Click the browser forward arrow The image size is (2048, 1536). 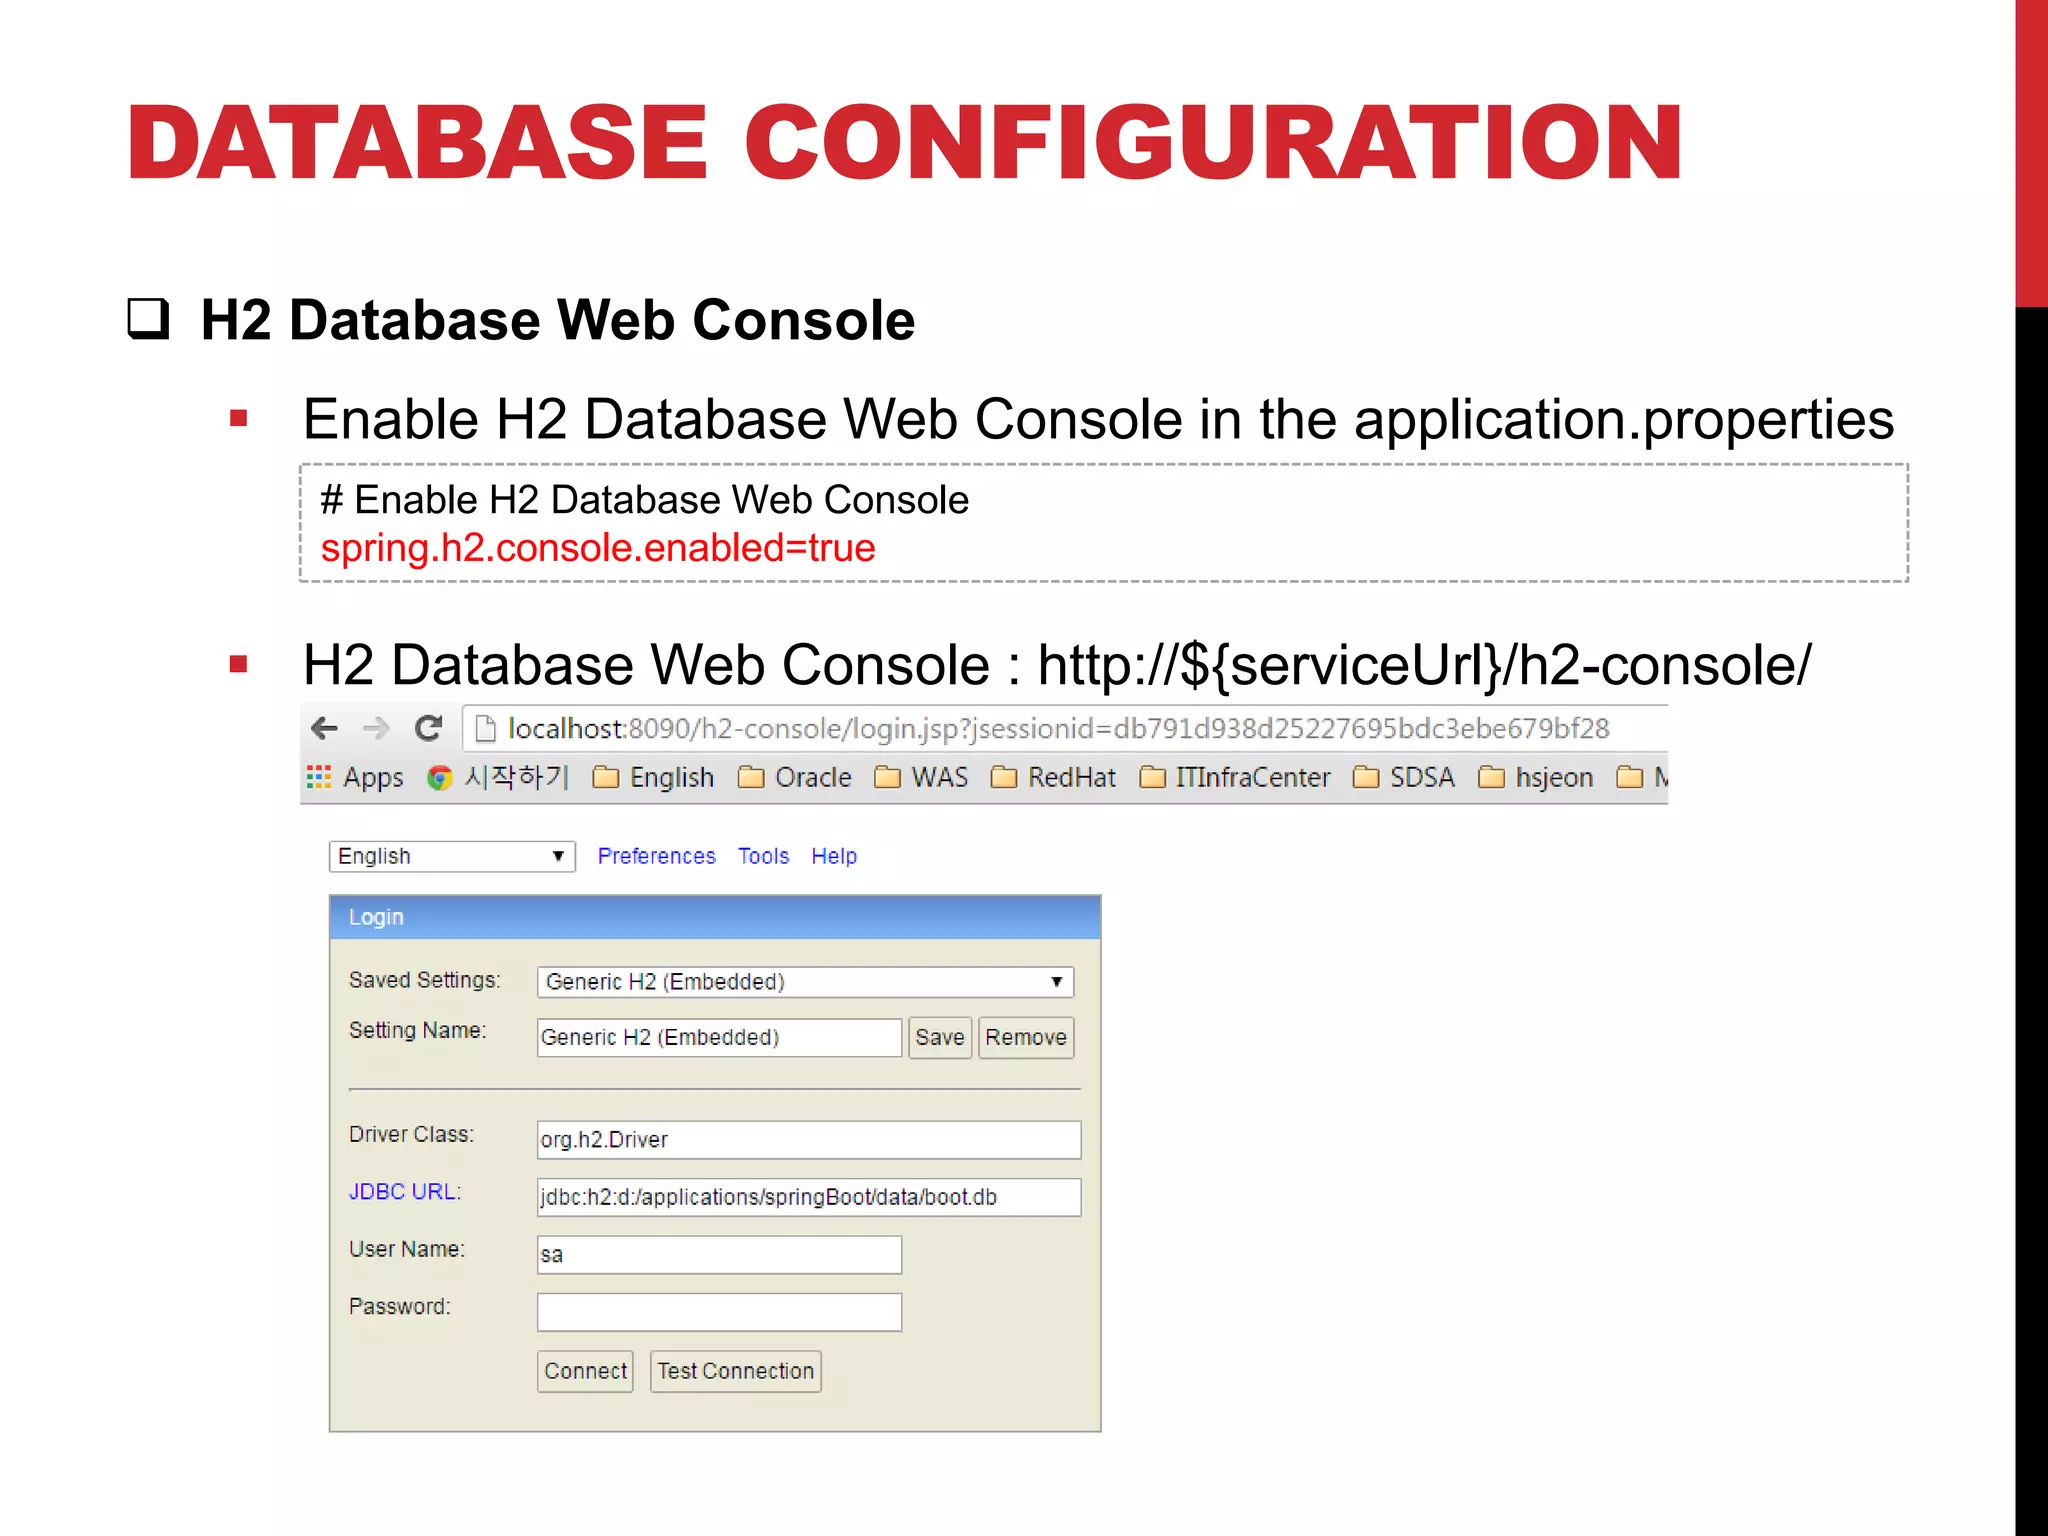[376, 728]
